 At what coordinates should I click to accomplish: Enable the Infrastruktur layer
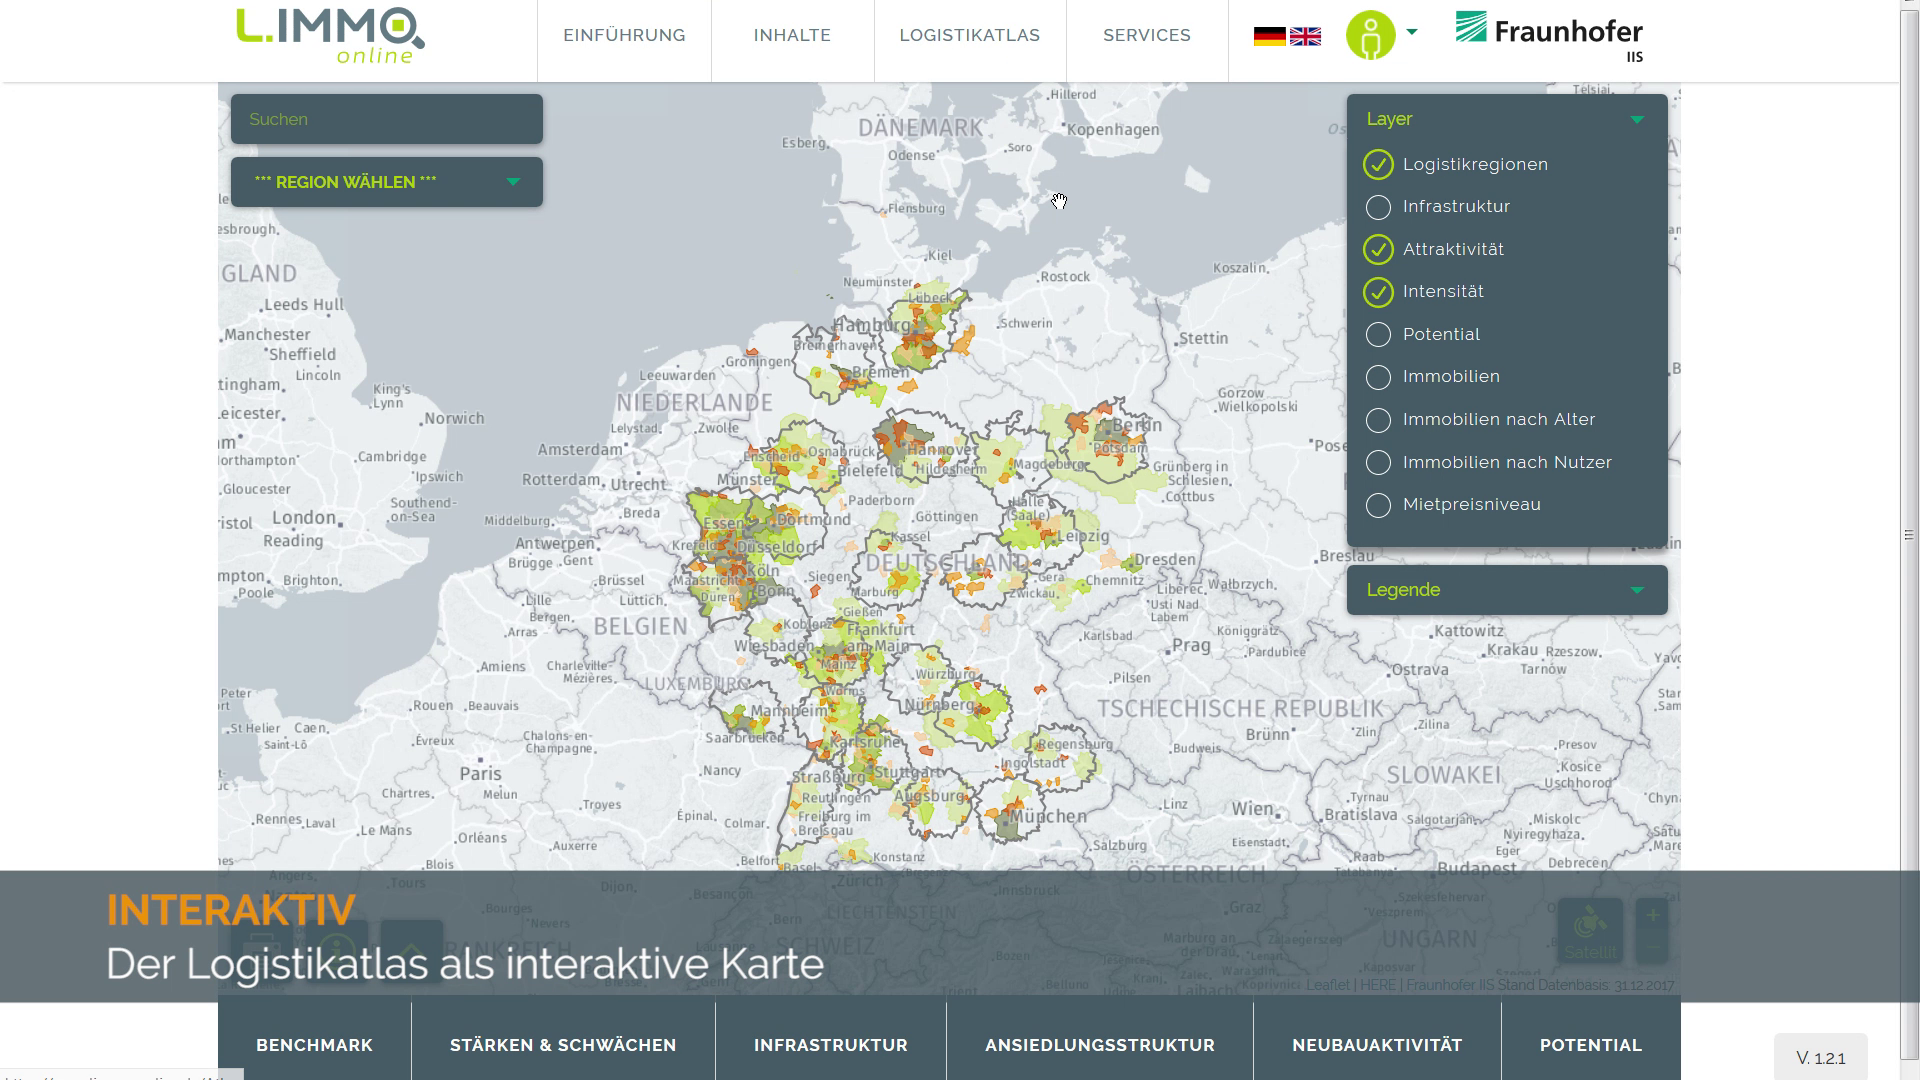(1378, 207)
